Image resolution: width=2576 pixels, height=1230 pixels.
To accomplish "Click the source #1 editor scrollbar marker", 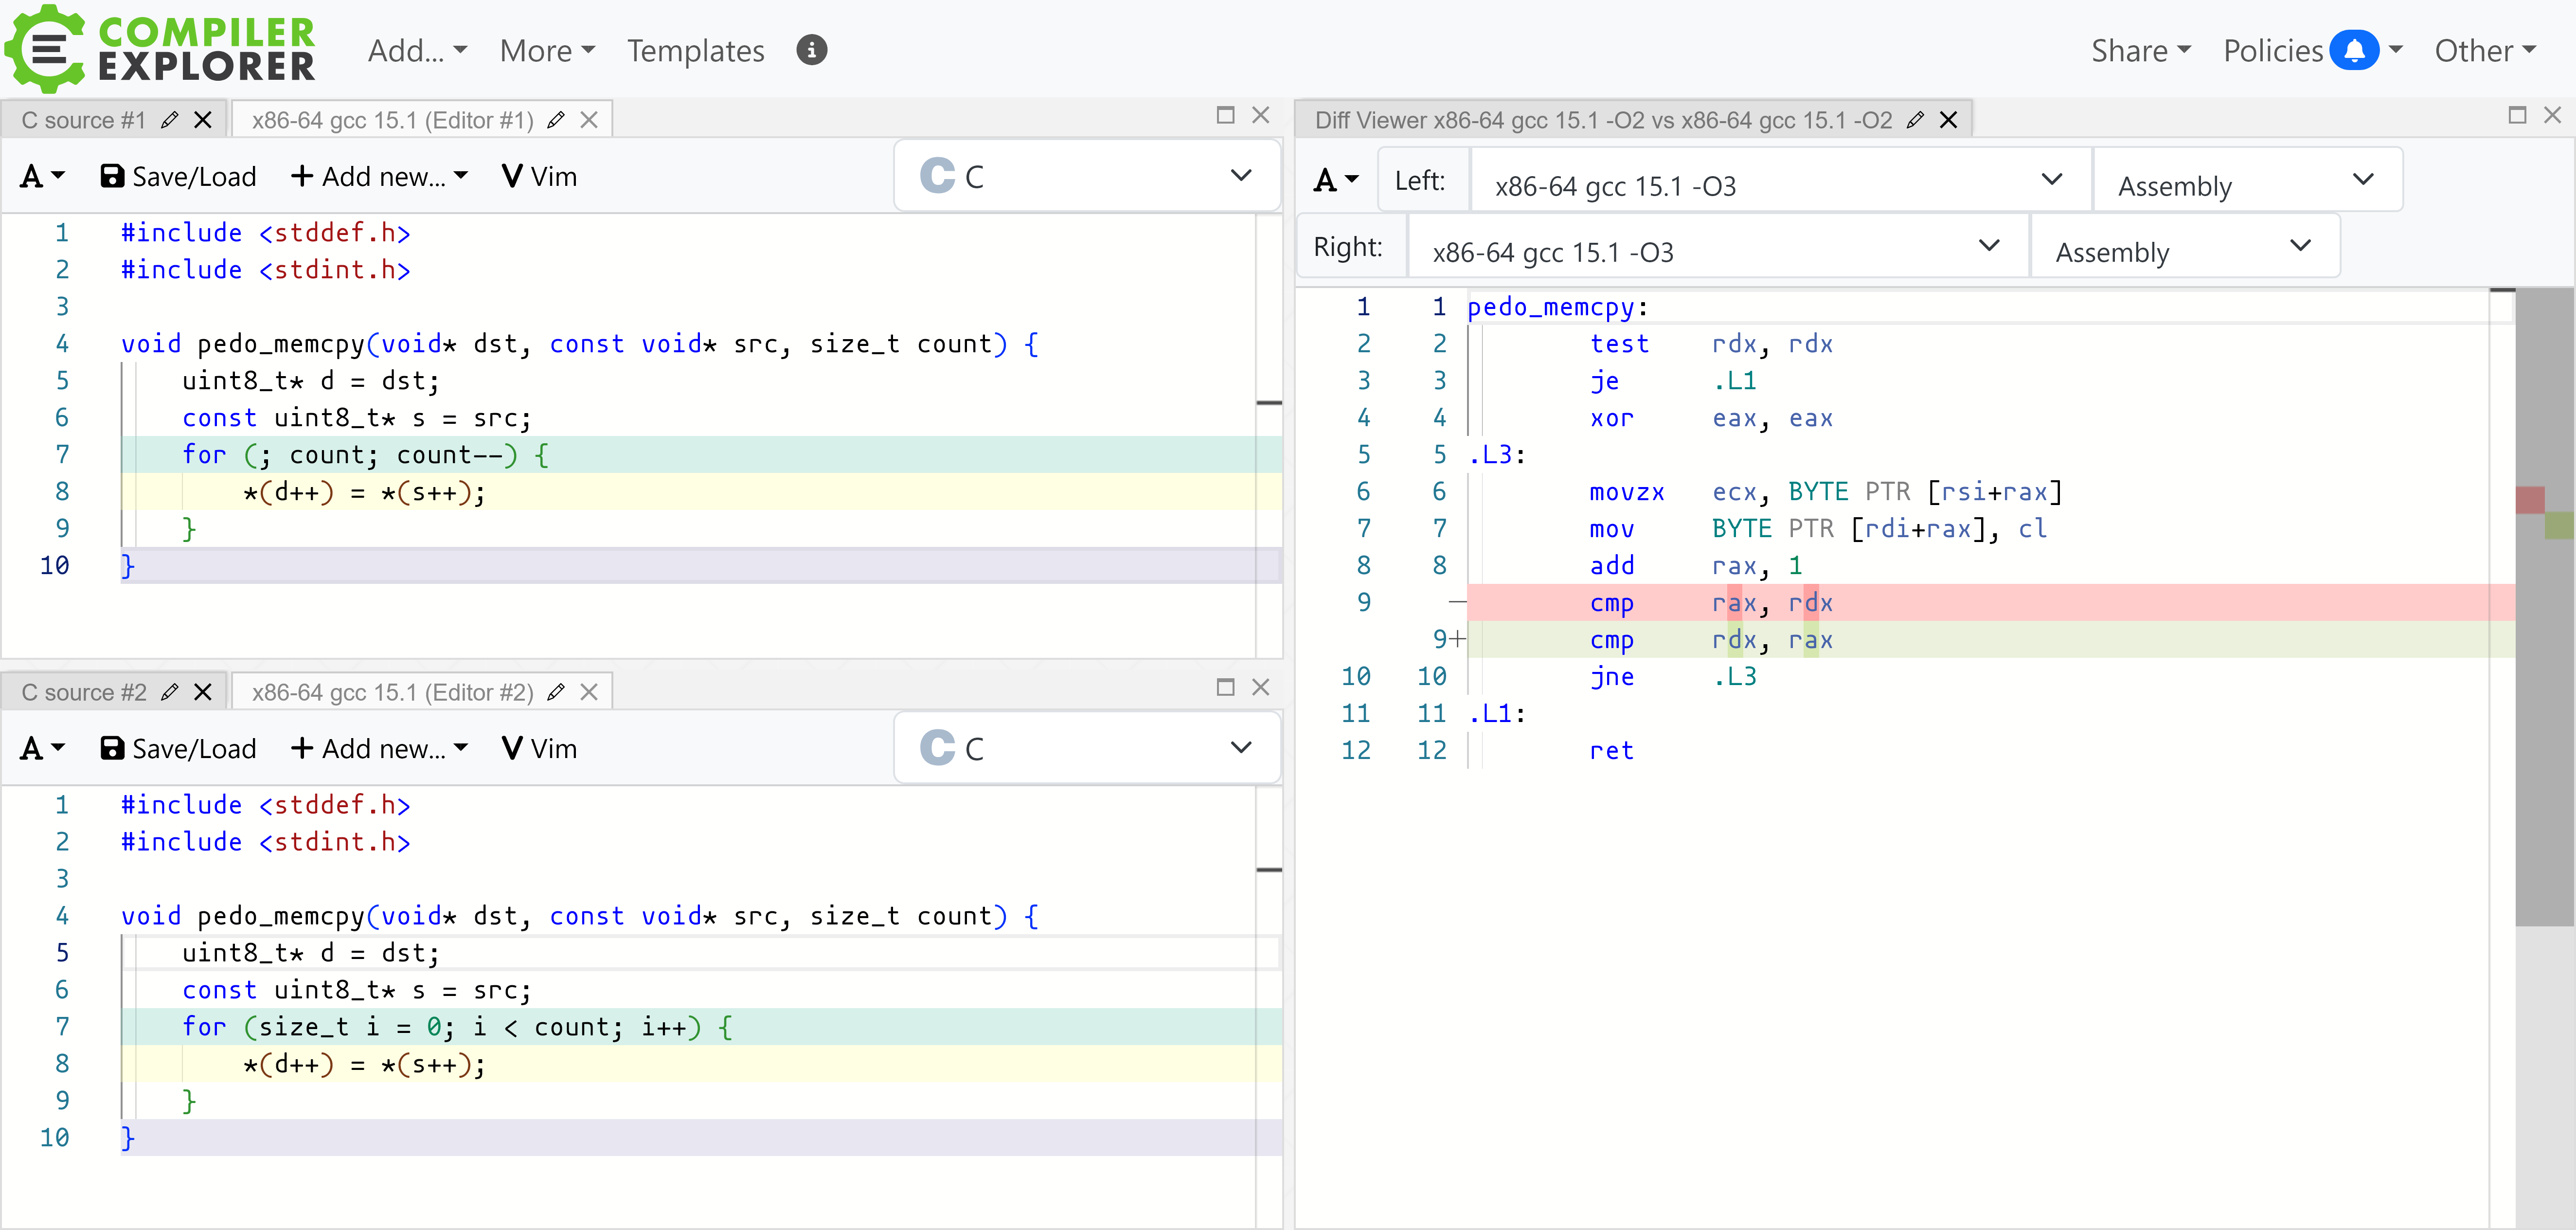I will click(x=1269, y=403).
